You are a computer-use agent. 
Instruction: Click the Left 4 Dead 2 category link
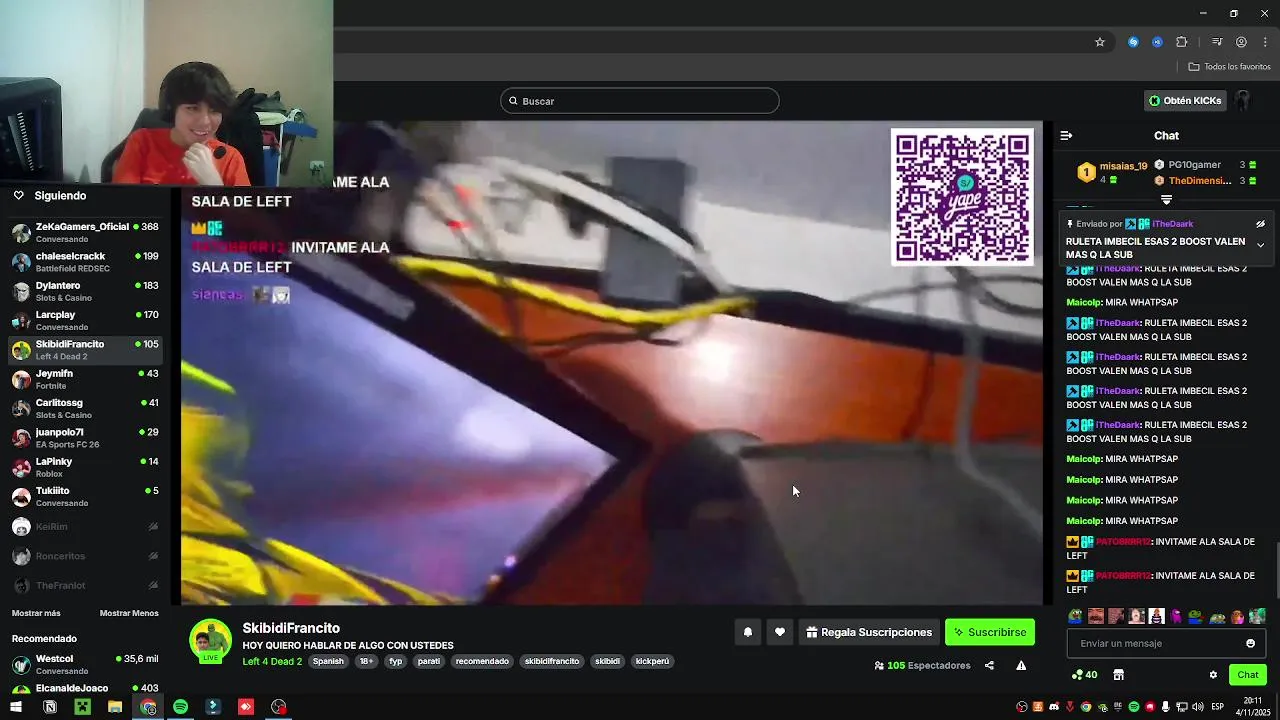(x=272, y=661)
